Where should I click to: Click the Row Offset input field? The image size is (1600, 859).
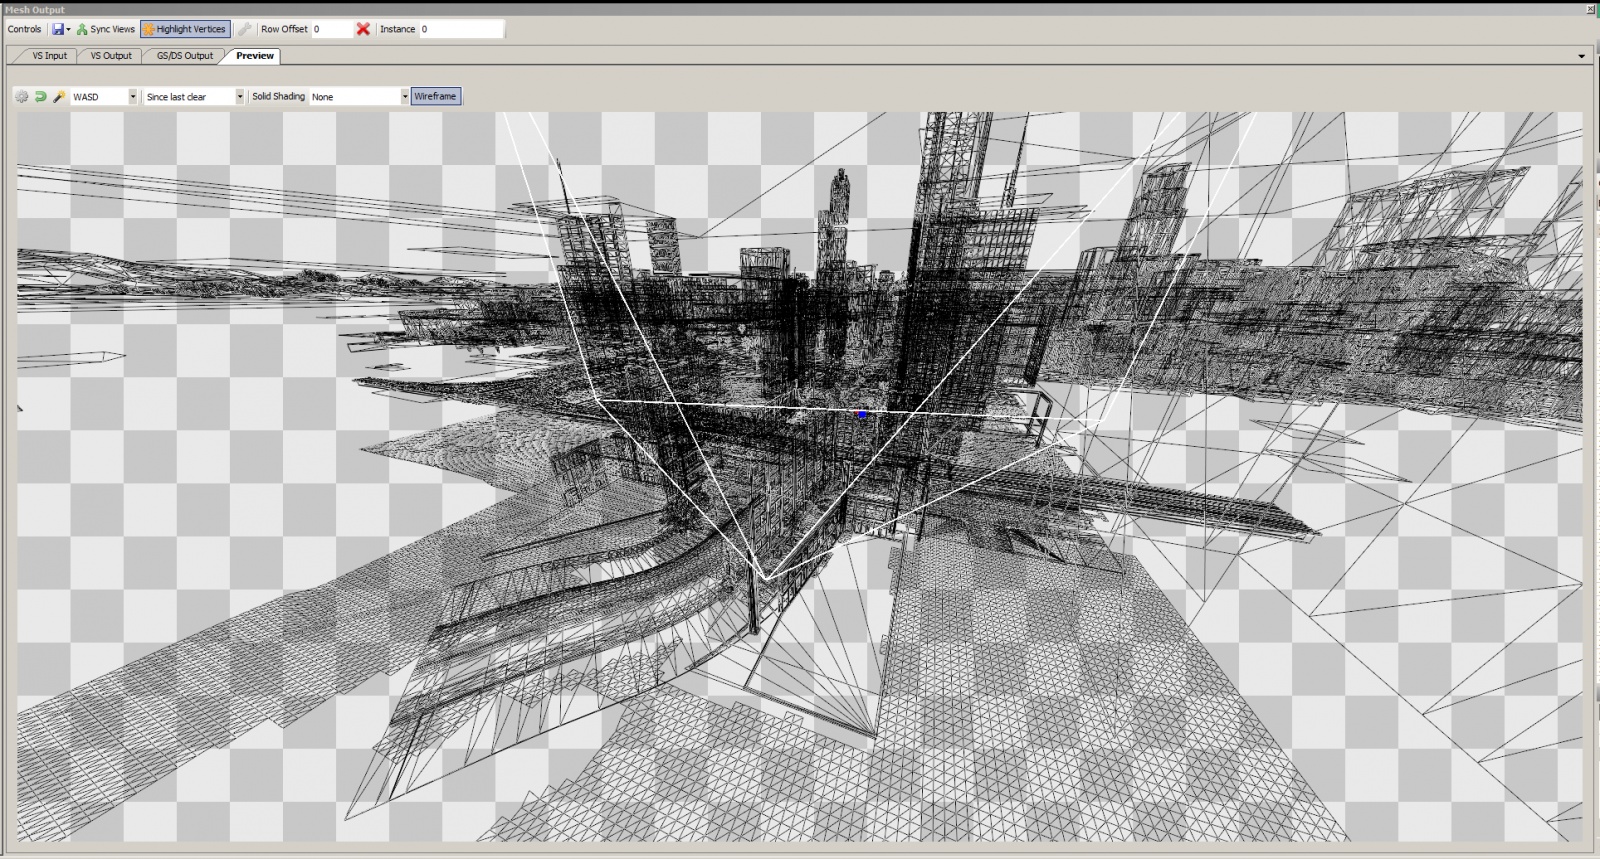[x=331, y=29]
